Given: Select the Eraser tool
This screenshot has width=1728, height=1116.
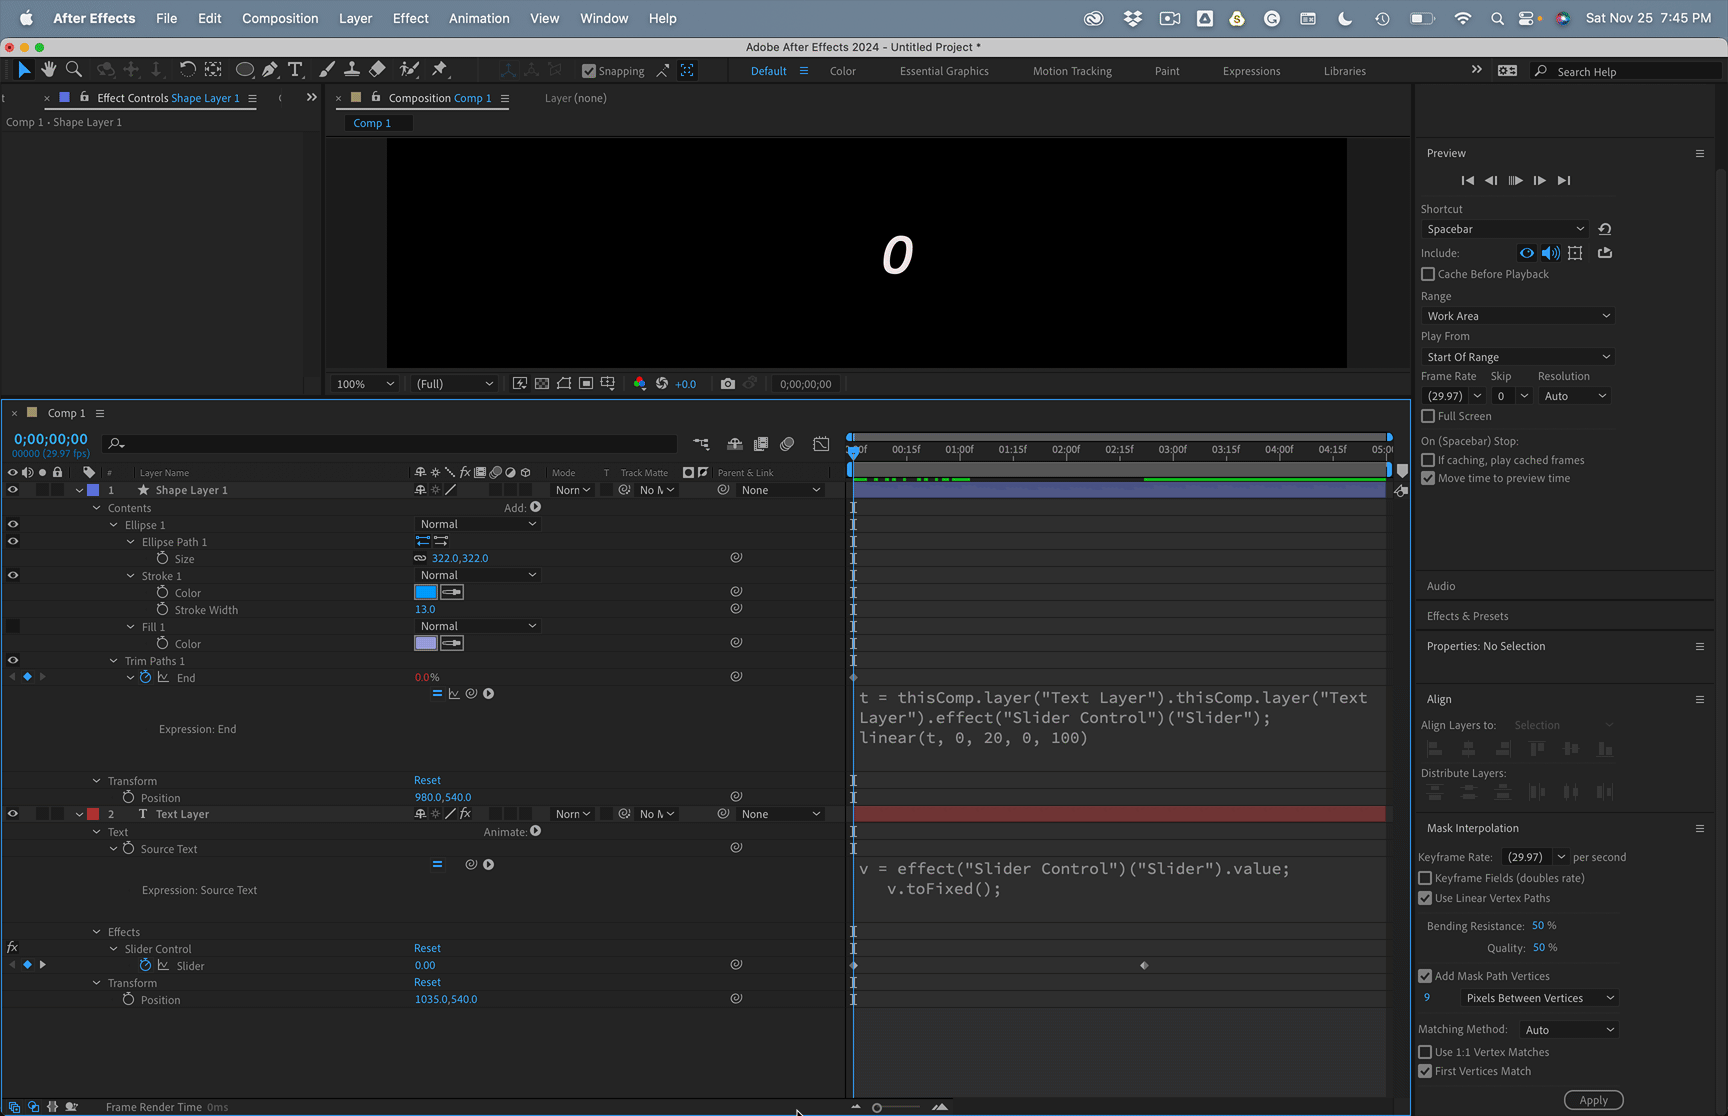Looking at the screenshot, I should click(x=377, y=69).
